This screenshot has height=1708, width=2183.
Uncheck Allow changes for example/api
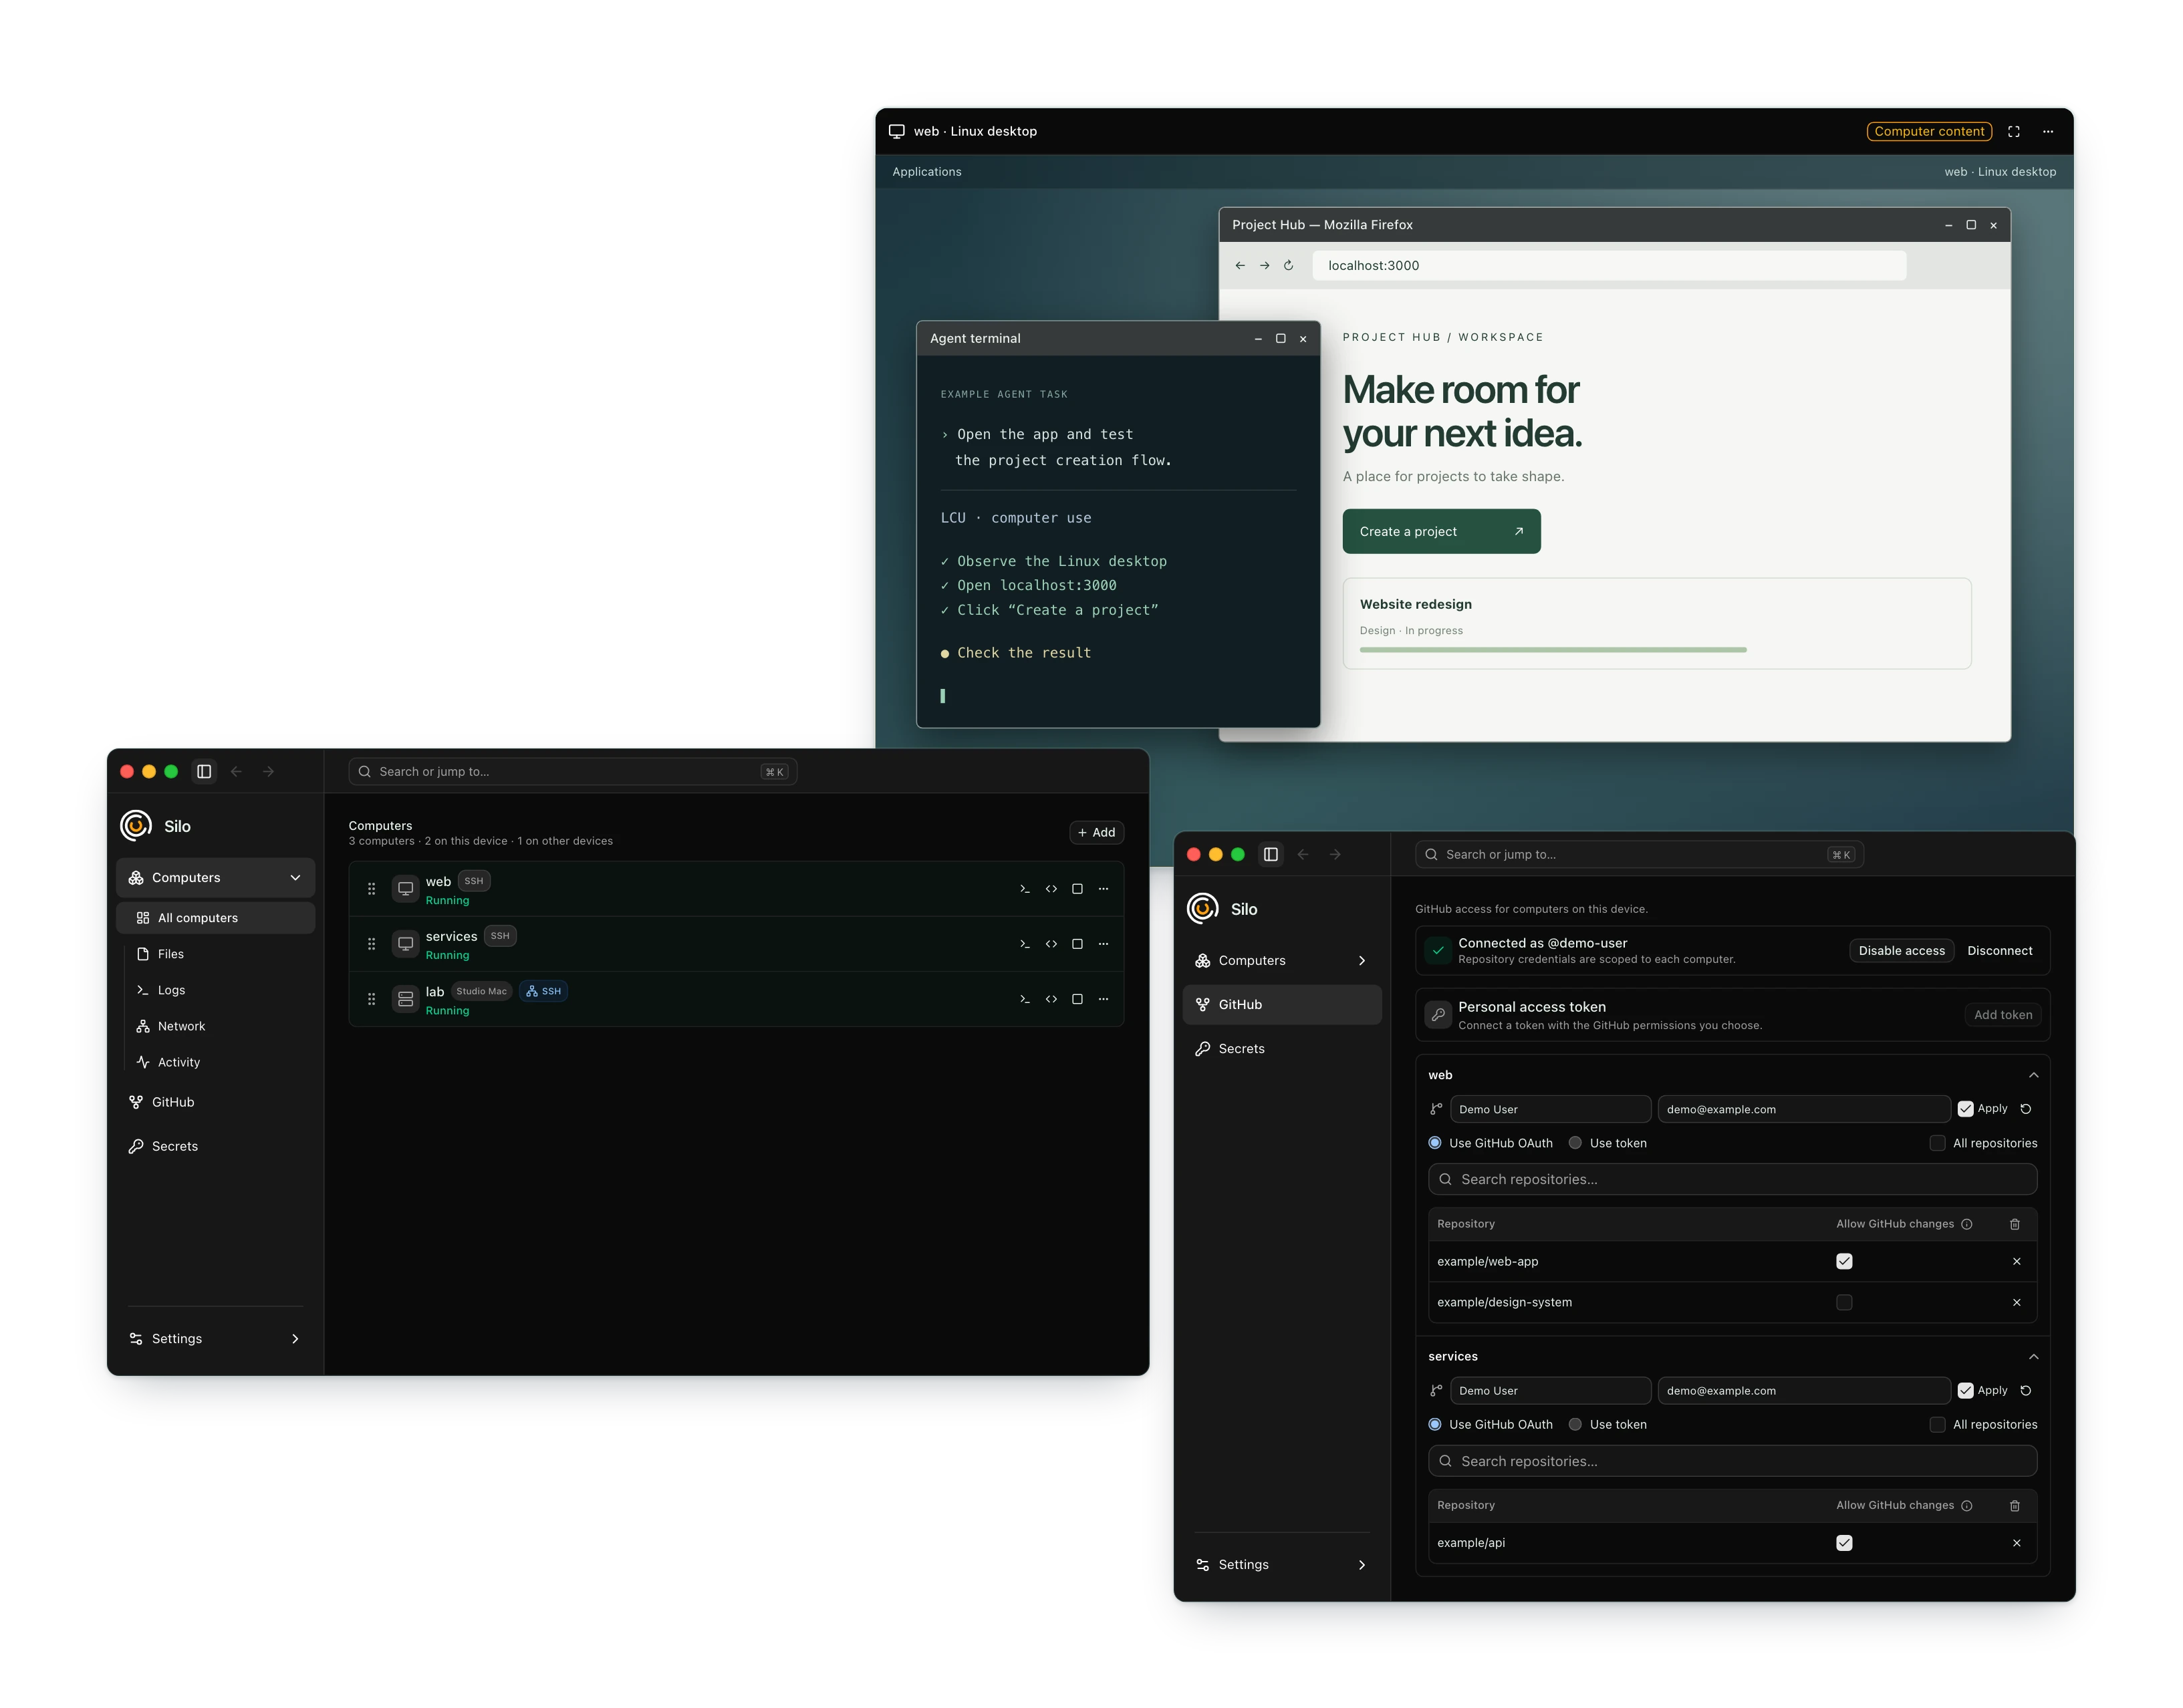tap(1844, 1543)
